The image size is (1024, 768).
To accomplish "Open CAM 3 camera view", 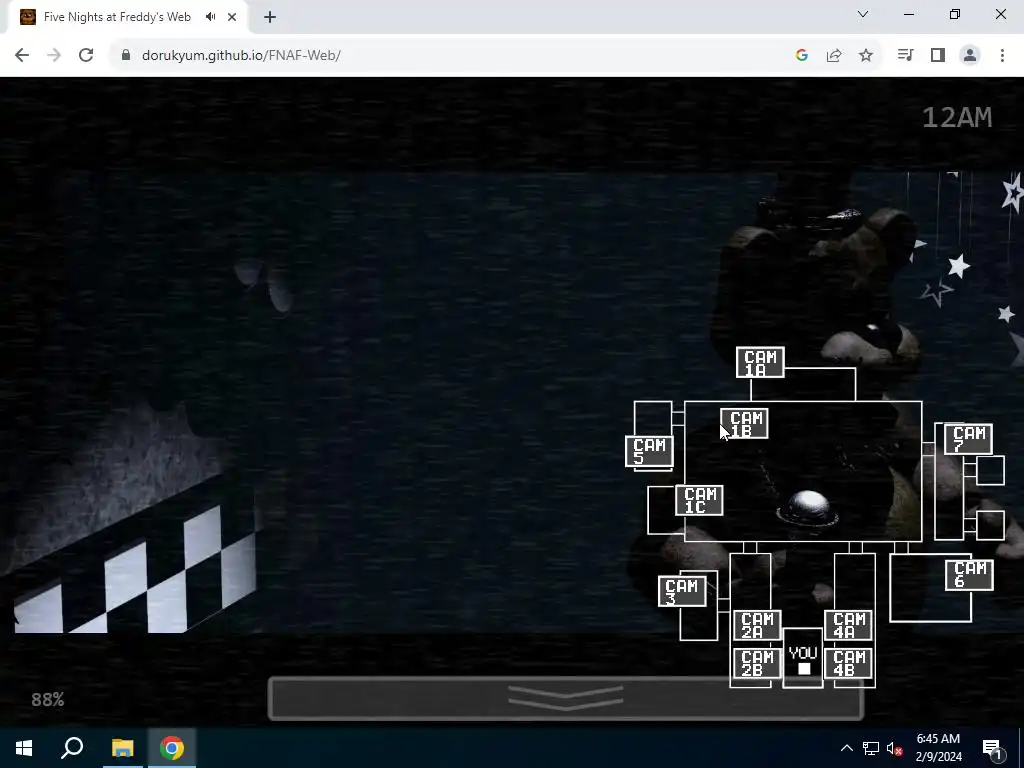I will [x=682, y=592].
